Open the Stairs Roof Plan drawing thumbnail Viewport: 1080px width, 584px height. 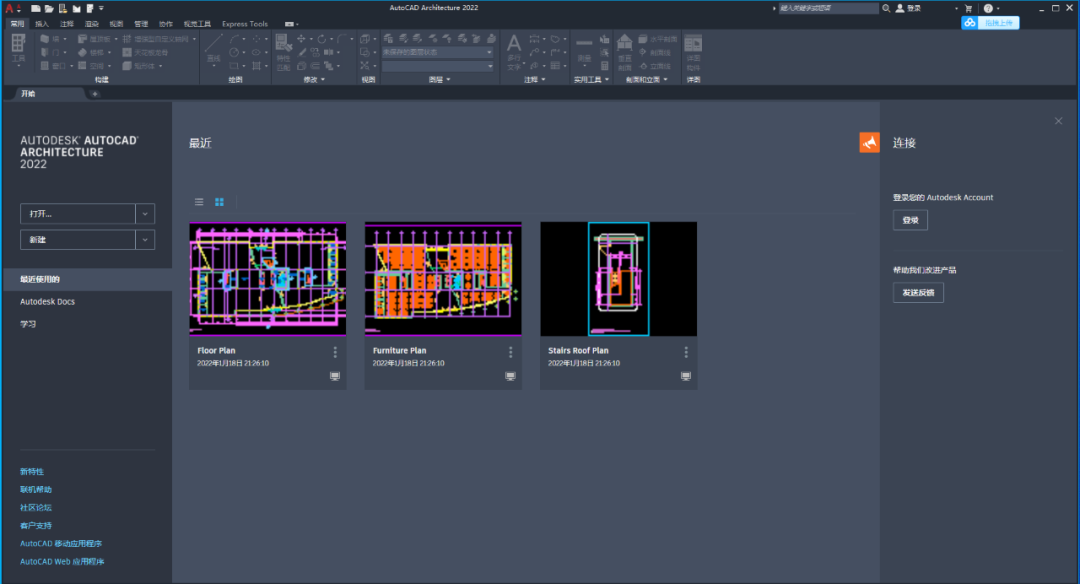click(619, 279)
